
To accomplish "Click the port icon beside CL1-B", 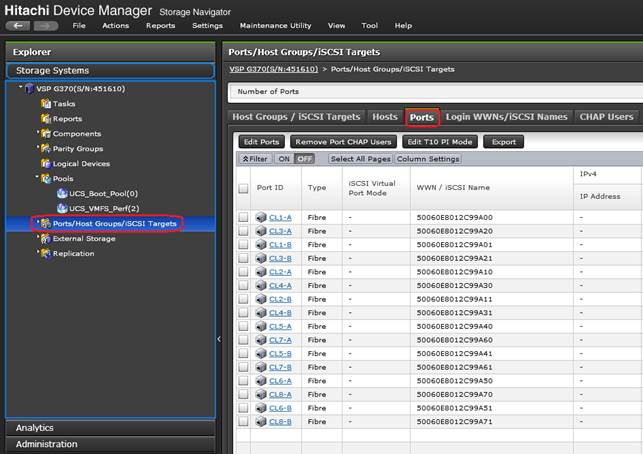I will pyautogui.click(x=261, y=244).
